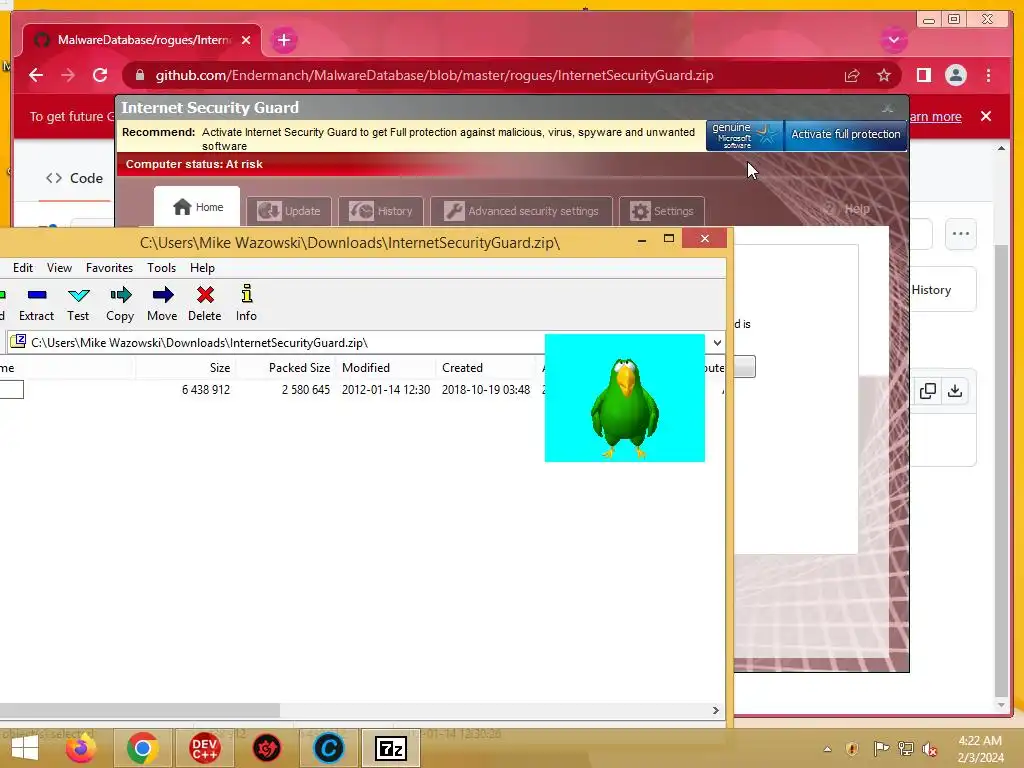Open the Chrome profile avatar
Screen dimensions: 1024x768
coord(955,76)
